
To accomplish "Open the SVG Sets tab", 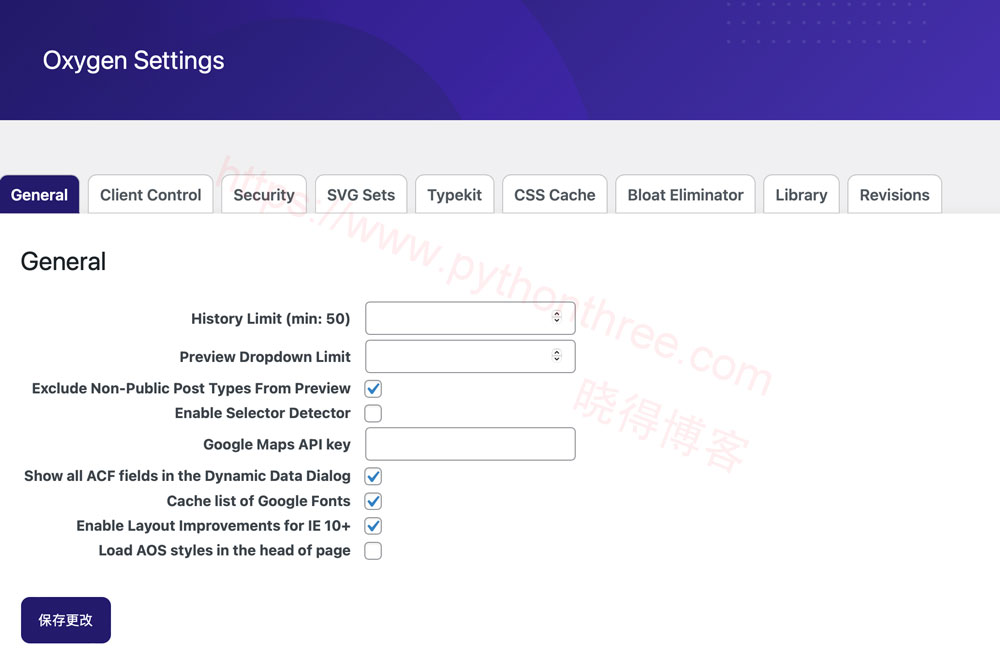I will [x=361, y=195].
